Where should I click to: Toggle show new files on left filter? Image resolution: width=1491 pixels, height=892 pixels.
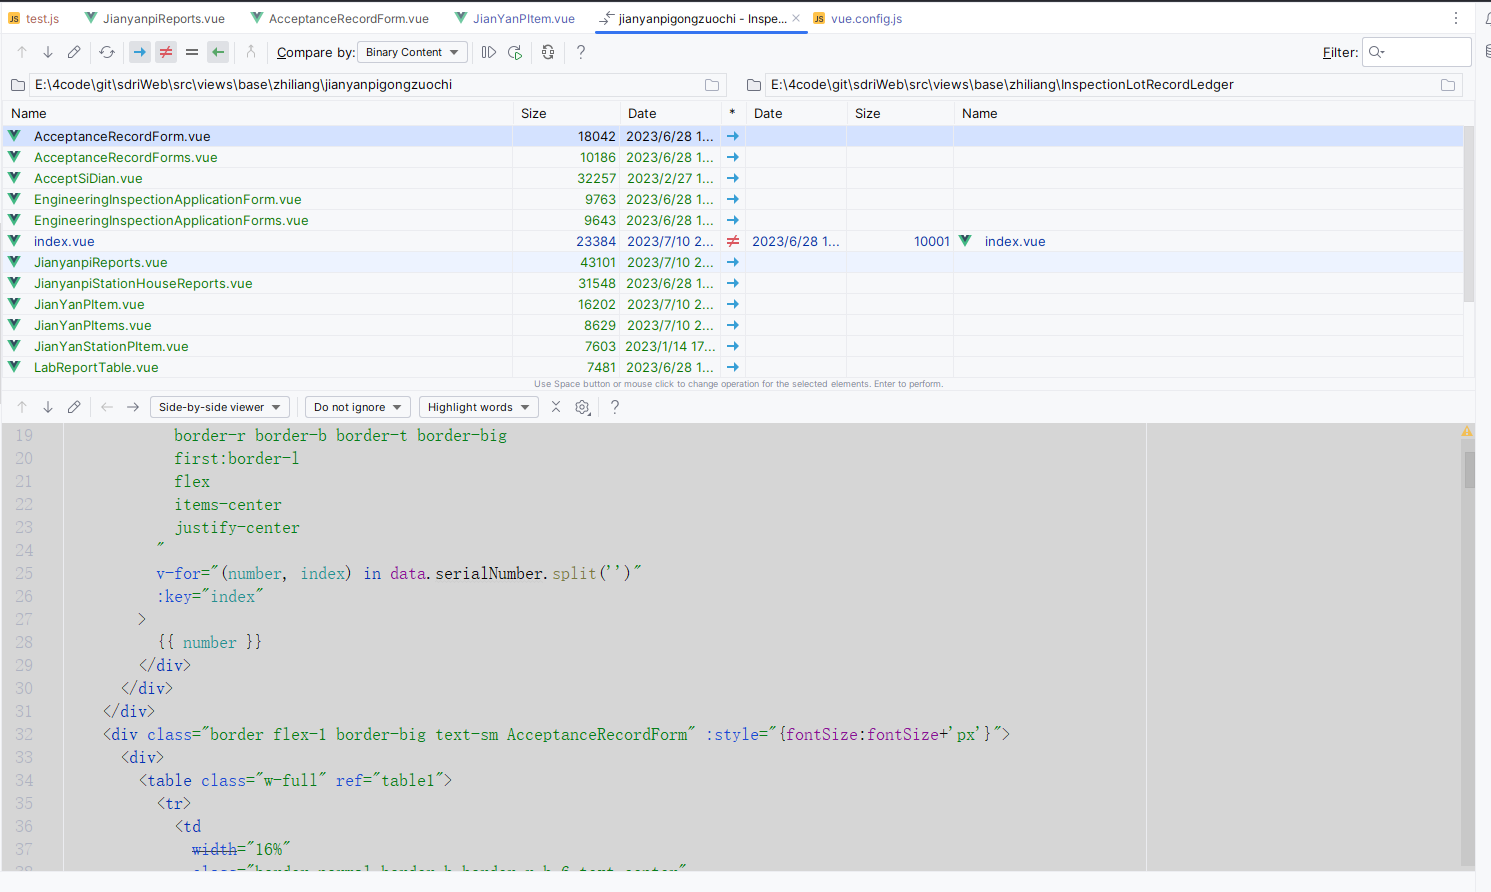pyautogui.click(x=140, y=52)
